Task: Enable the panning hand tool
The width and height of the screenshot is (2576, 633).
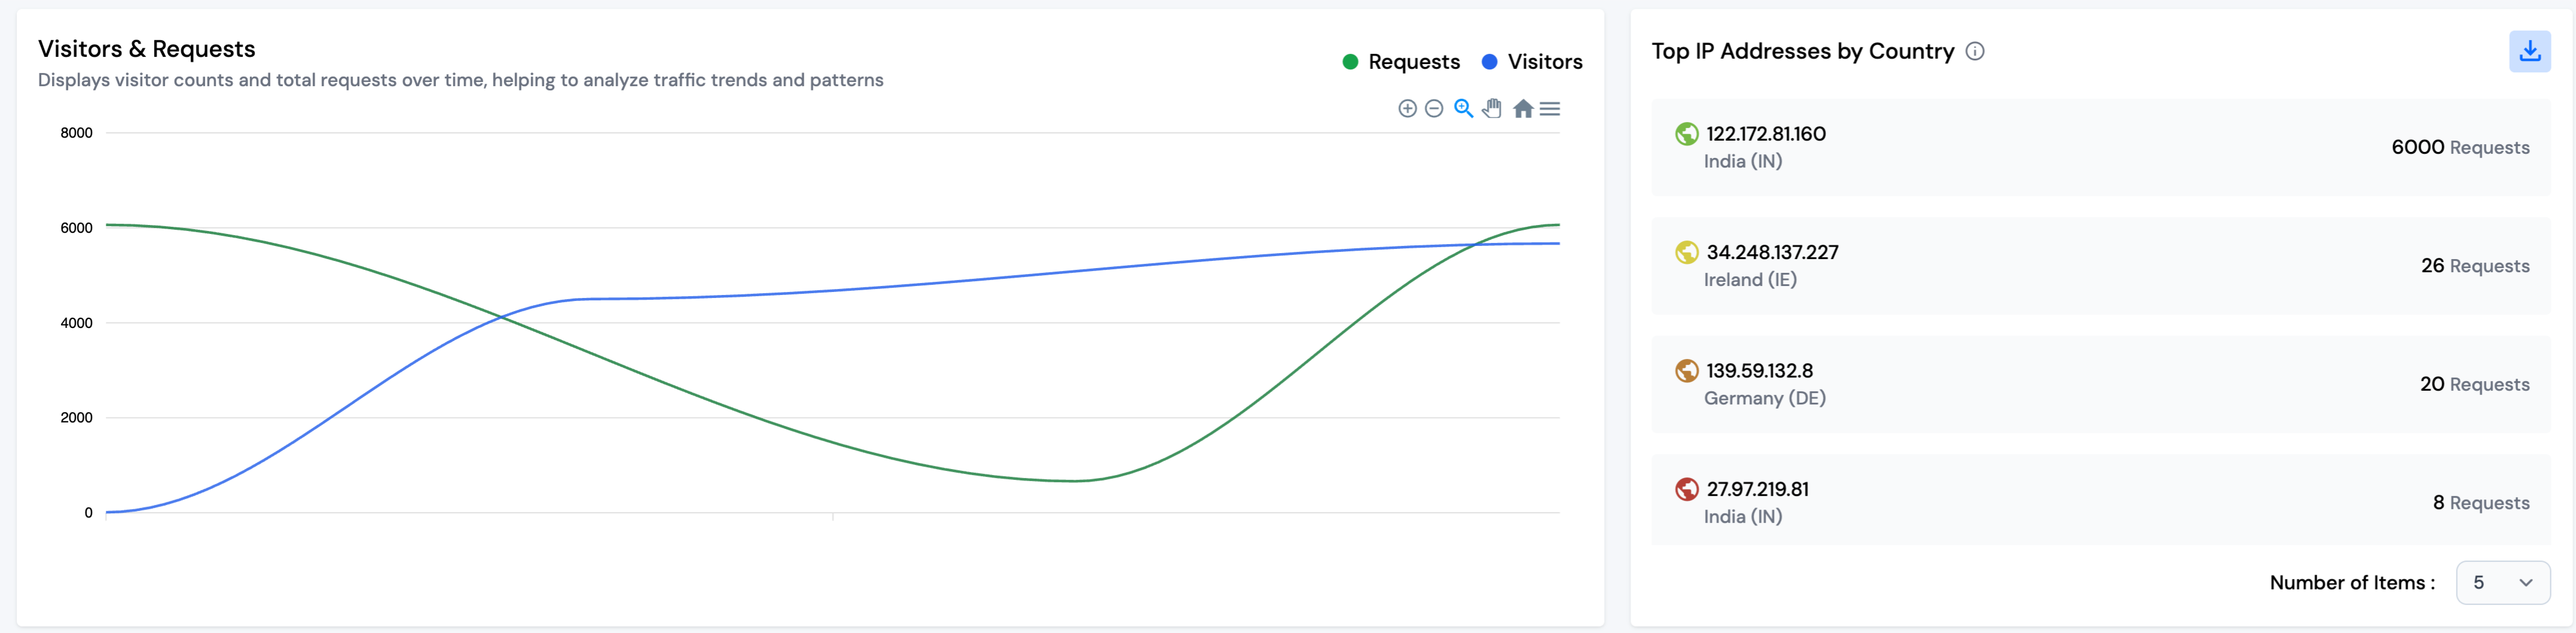Action: point(1492,109)
